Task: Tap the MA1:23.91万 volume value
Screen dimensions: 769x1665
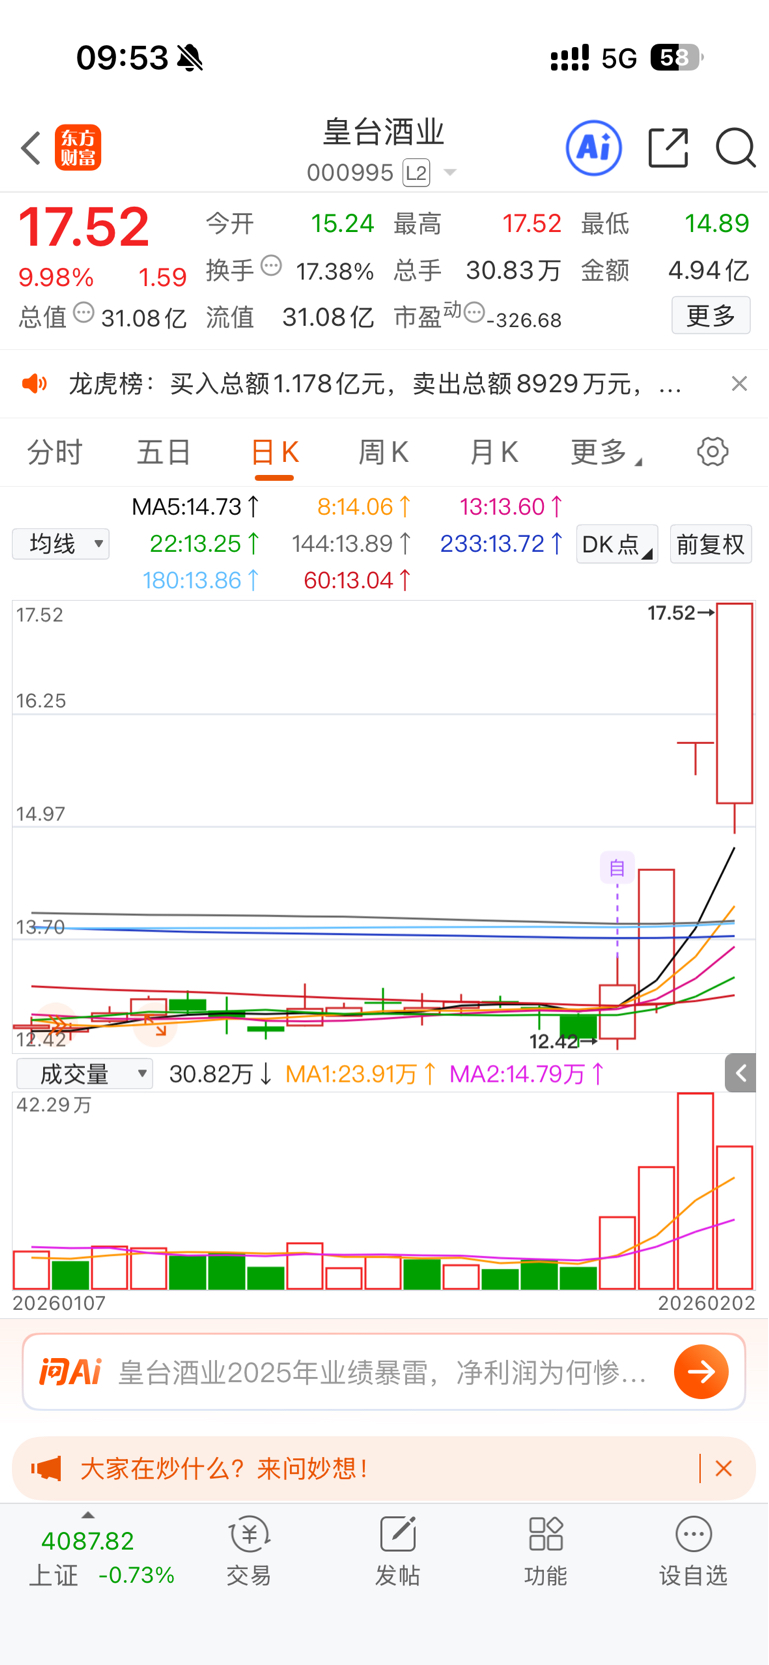Action: pos(361,1074)
